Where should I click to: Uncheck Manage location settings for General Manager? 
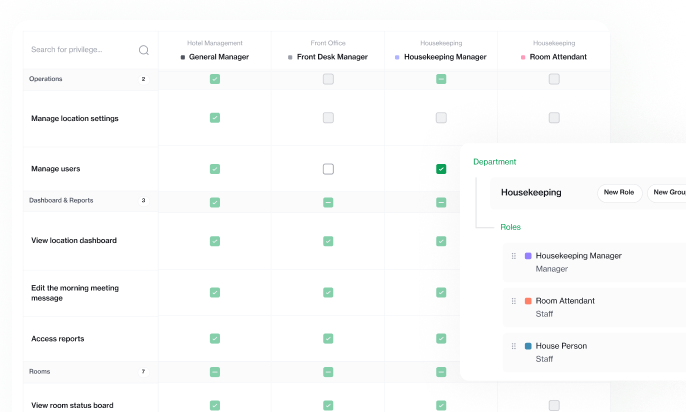coord(215,118)
